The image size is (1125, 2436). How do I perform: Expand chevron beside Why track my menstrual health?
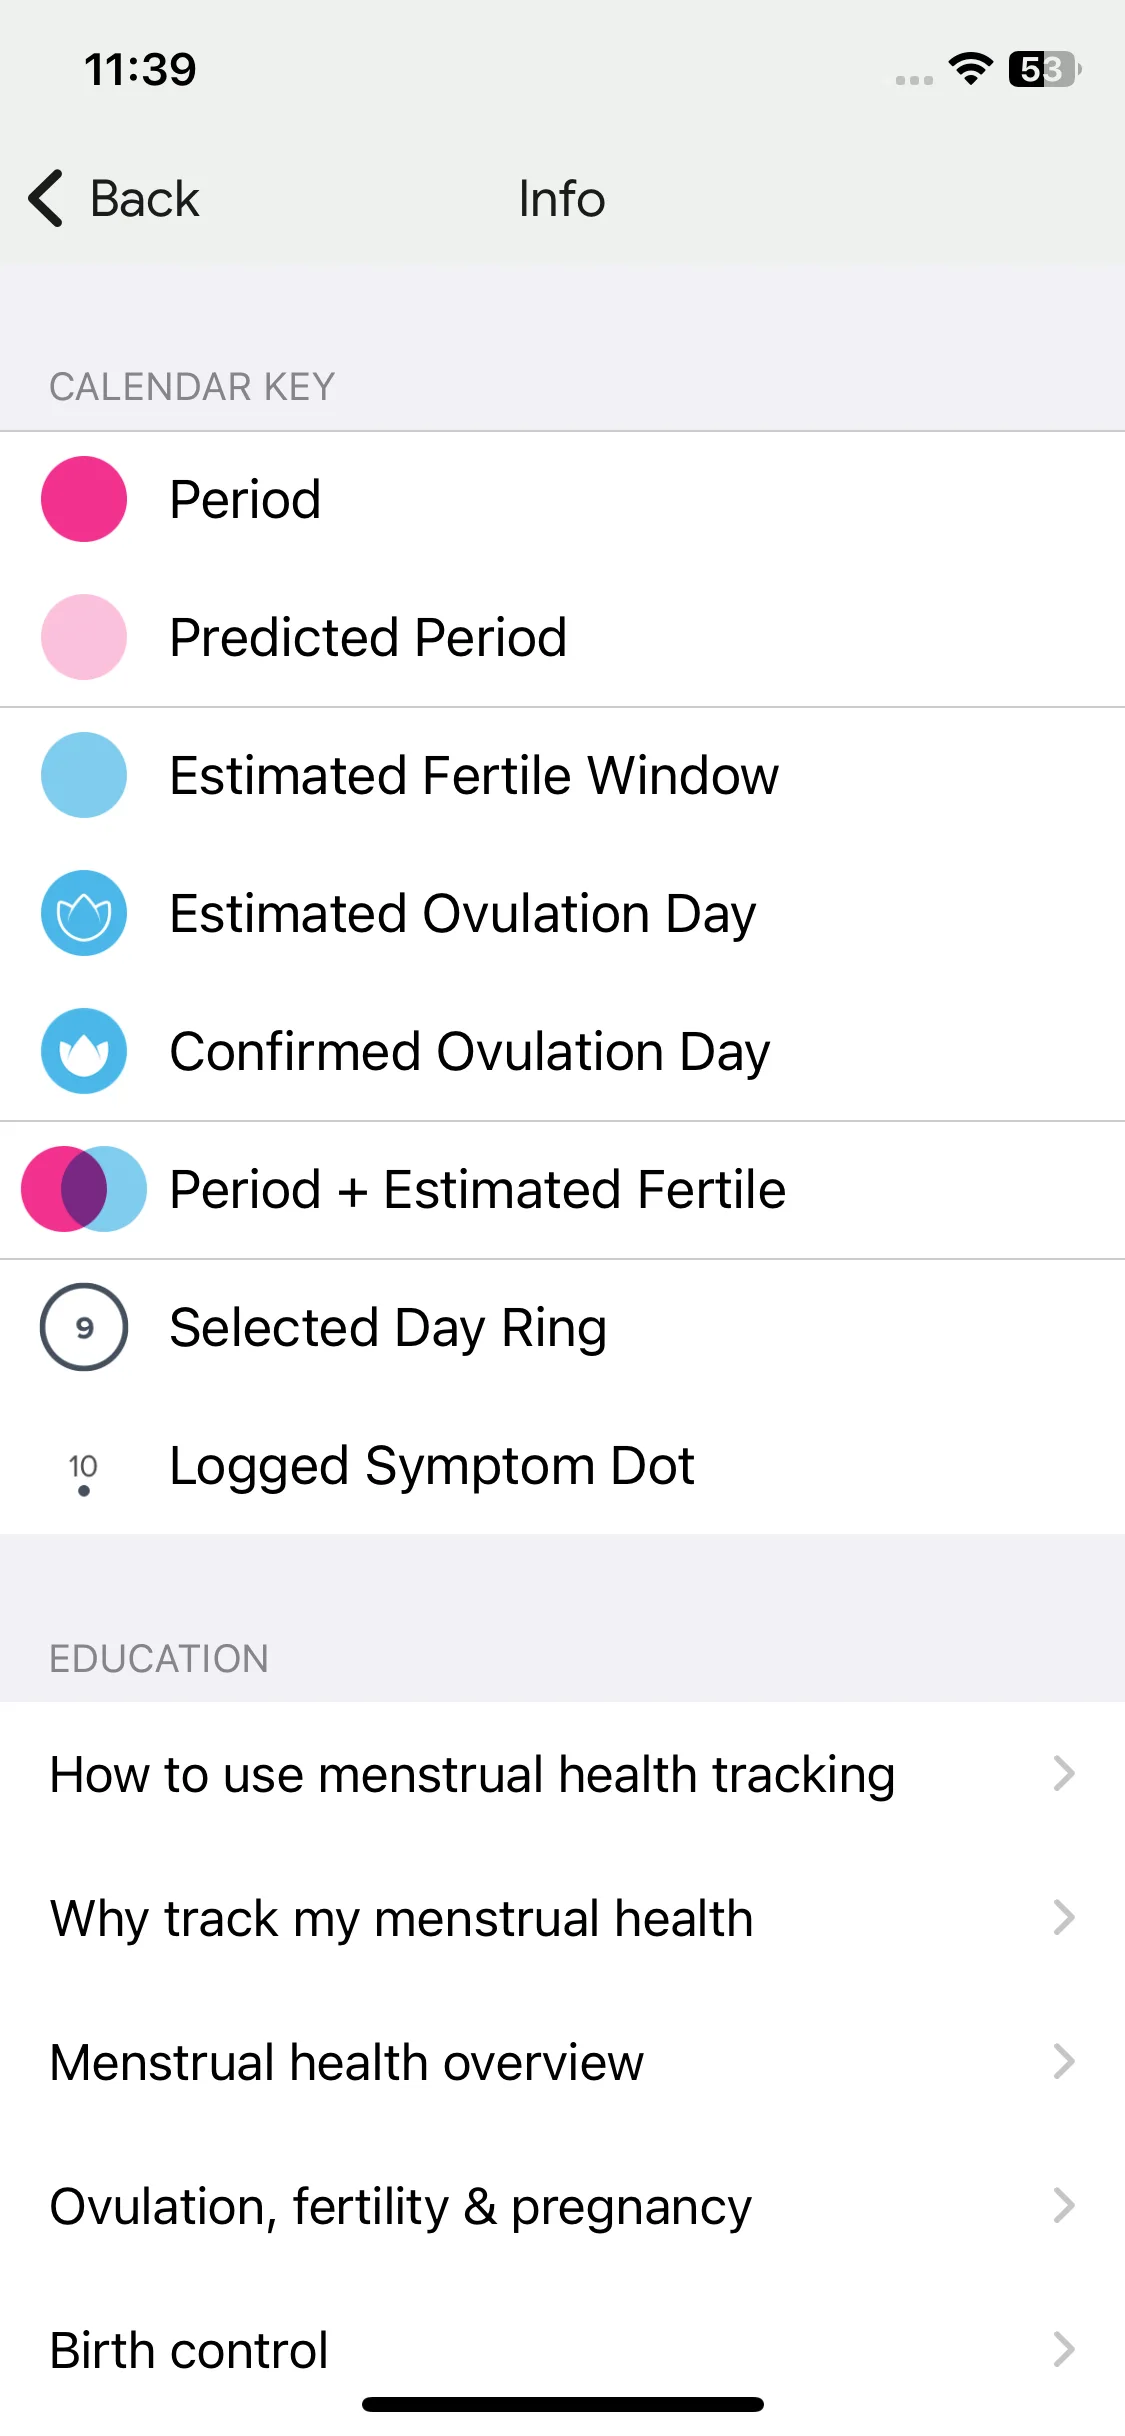pyautogui.click(x=1064, y=1918)
